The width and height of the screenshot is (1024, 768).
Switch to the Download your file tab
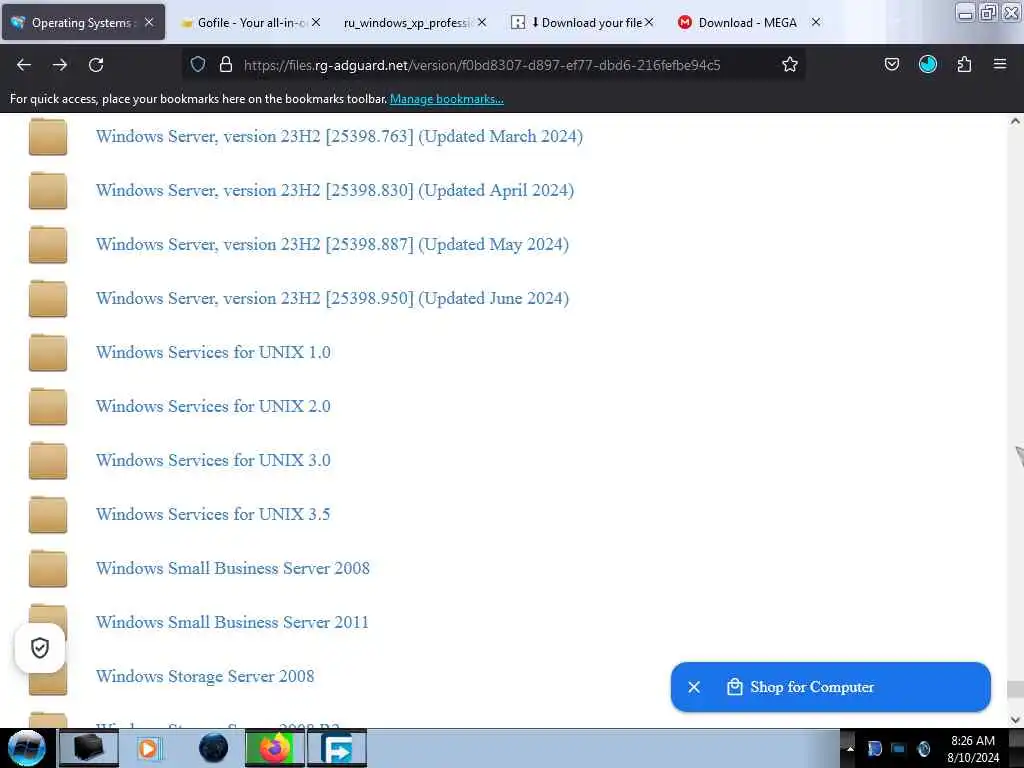[x=584, y=23]
